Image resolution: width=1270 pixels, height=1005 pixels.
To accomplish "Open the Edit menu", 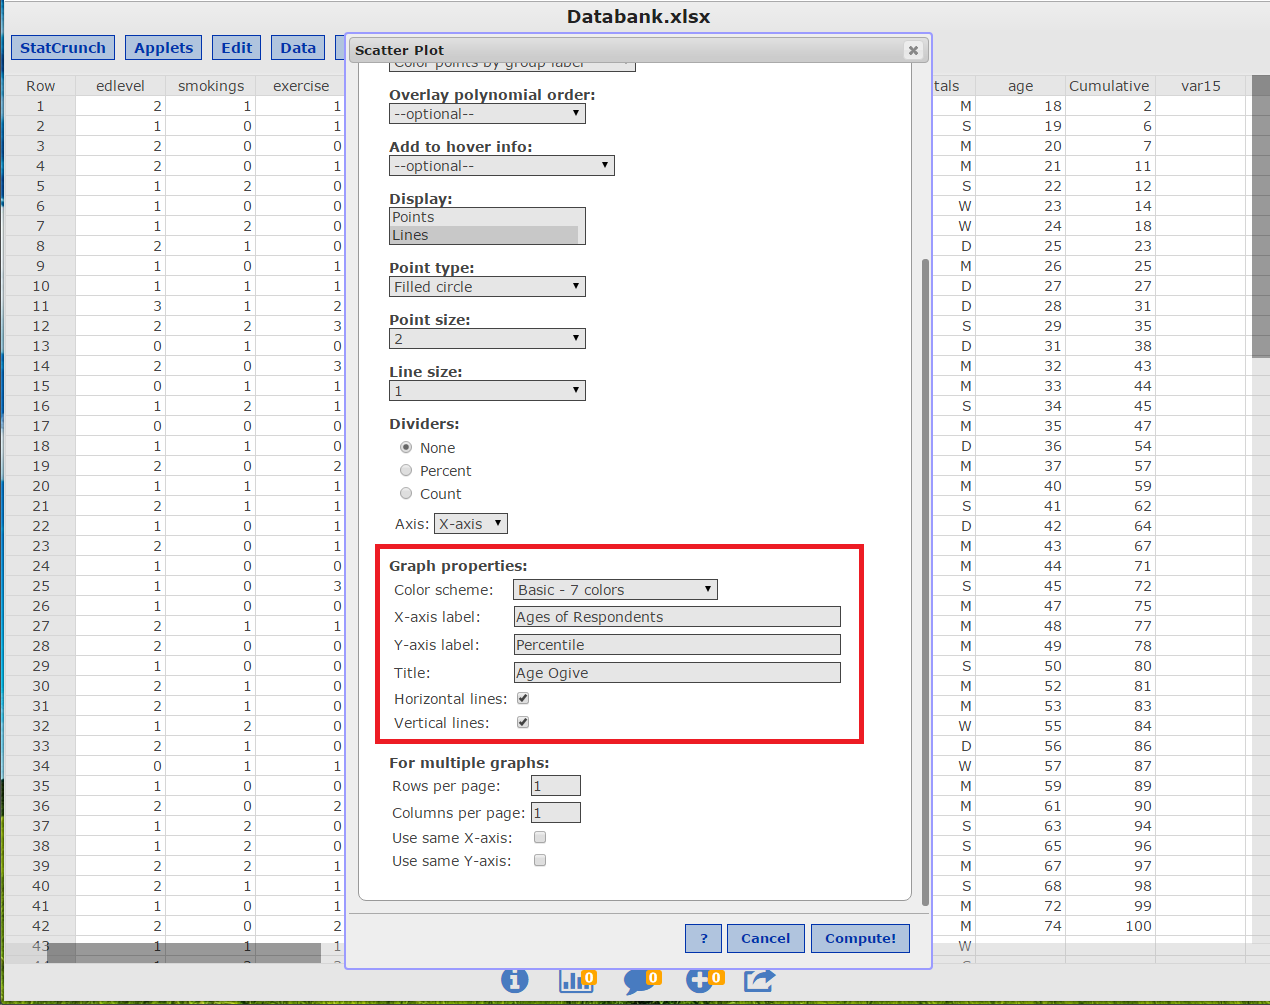I will coord(237,48).
